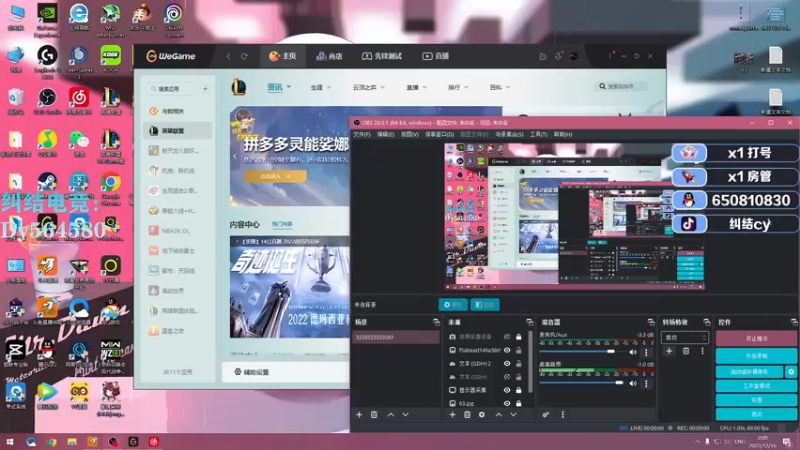Open OBS Studio desktop shortcut
This screenshot has width=800, height=450.
[x=47, y=100]
